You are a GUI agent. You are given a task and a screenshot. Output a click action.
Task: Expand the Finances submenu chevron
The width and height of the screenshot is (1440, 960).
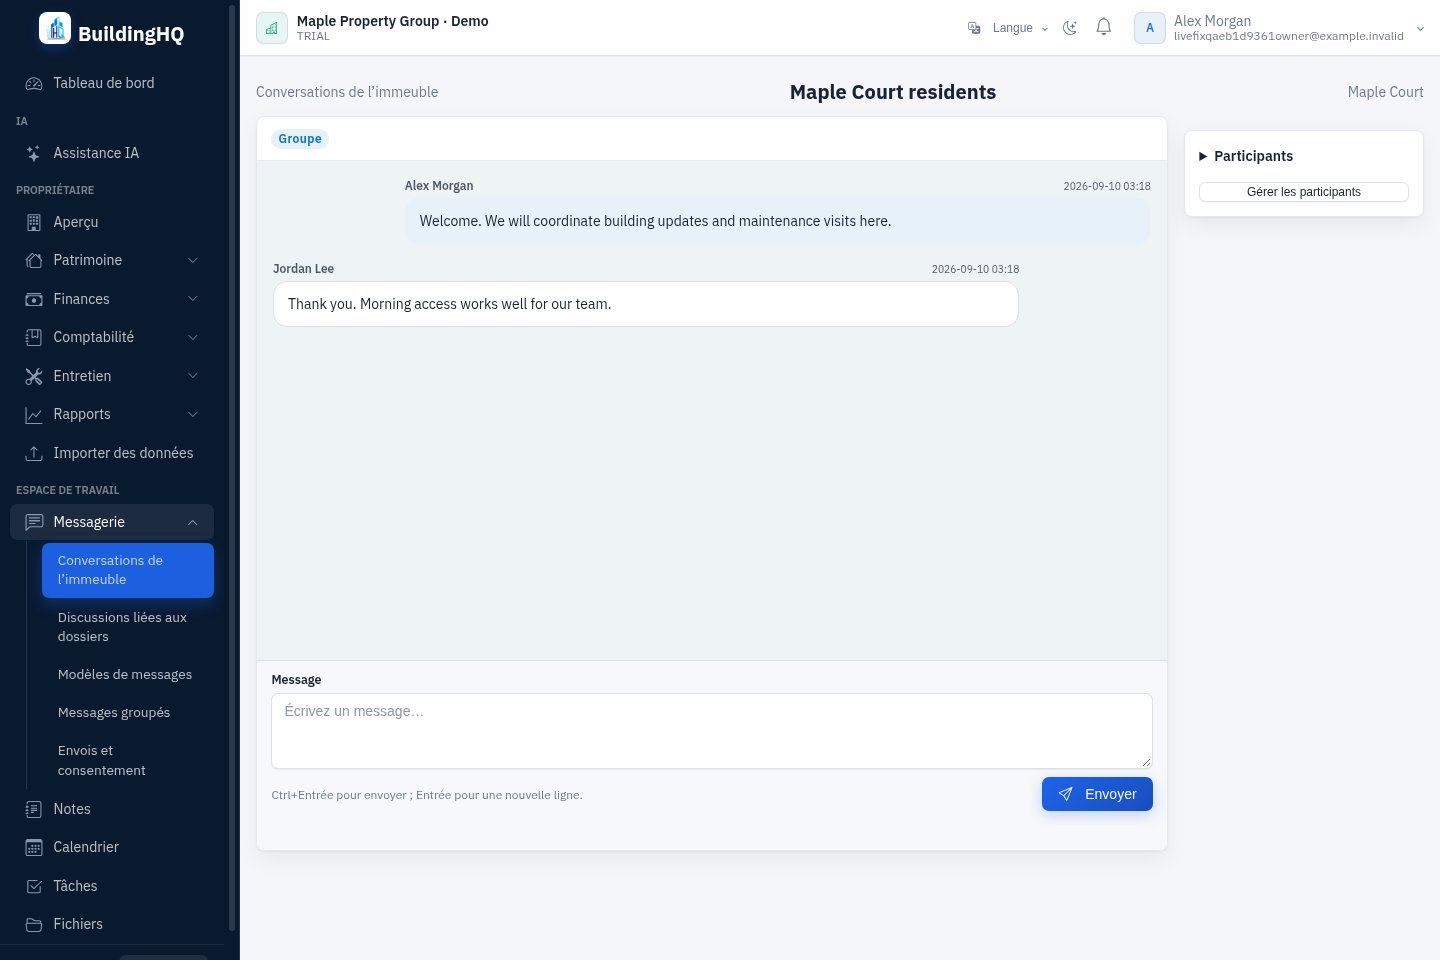coord(193,299)
